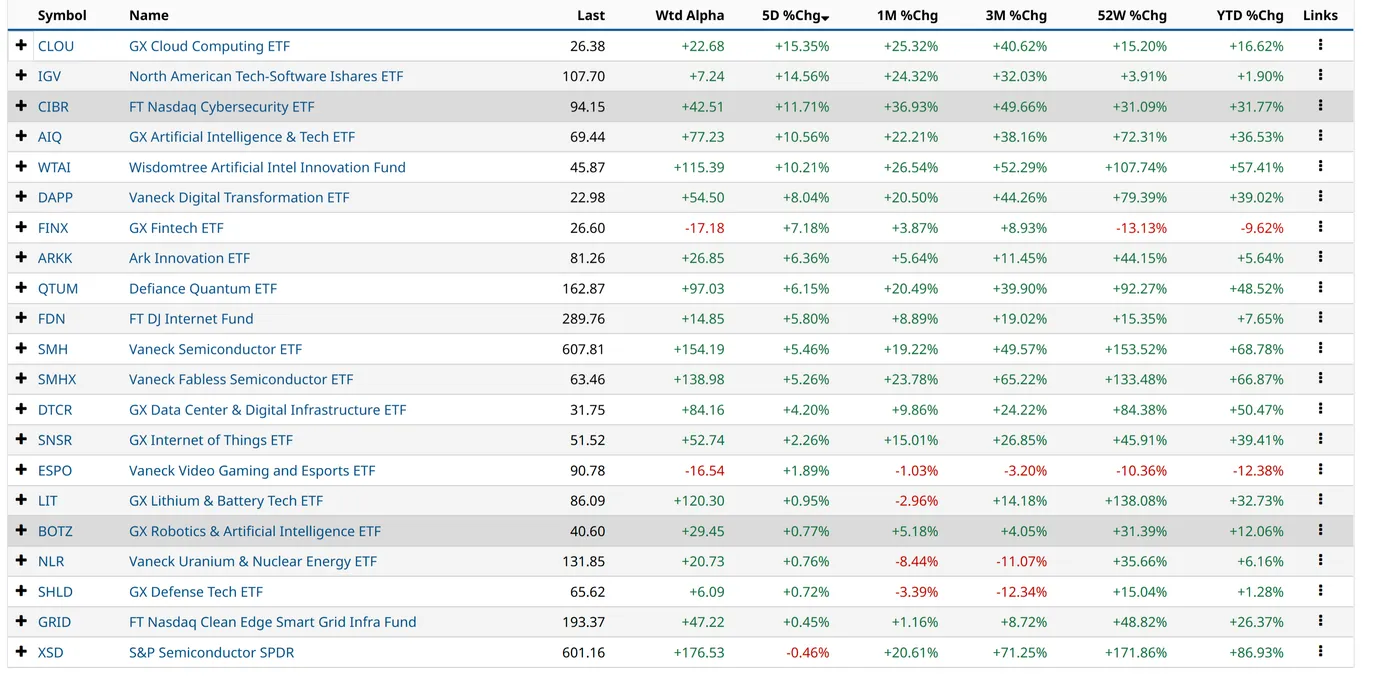Screen dimensions: 1400x697
Task: Open Defiance Quantum ETF link
Action: coord(203,288)
